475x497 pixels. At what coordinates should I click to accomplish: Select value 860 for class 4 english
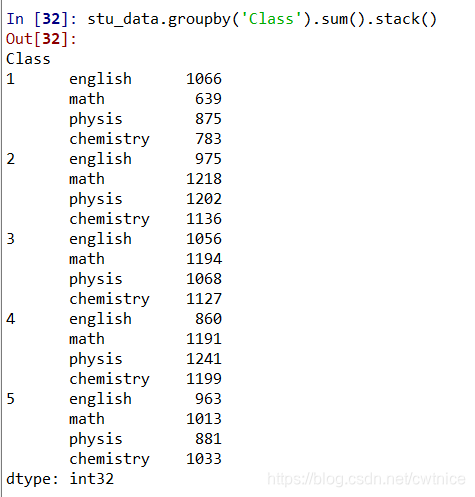tap(208, 319)
